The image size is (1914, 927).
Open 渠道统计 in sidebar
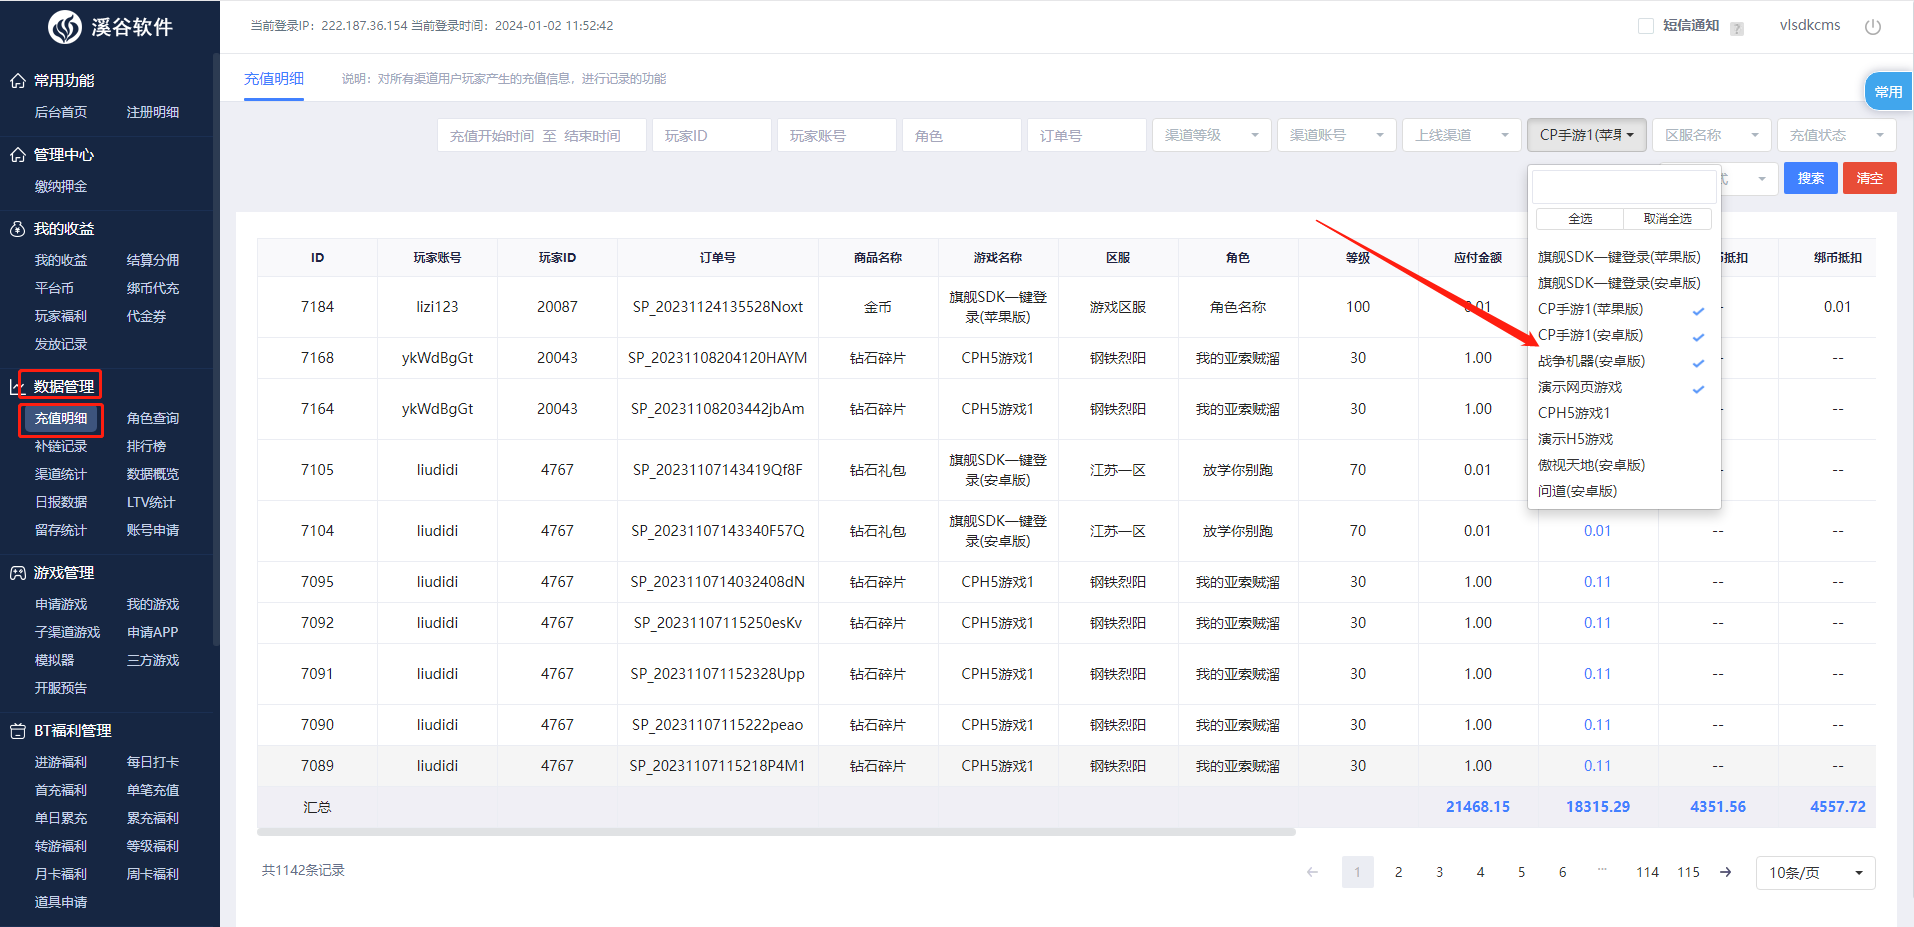coord(61,475)
